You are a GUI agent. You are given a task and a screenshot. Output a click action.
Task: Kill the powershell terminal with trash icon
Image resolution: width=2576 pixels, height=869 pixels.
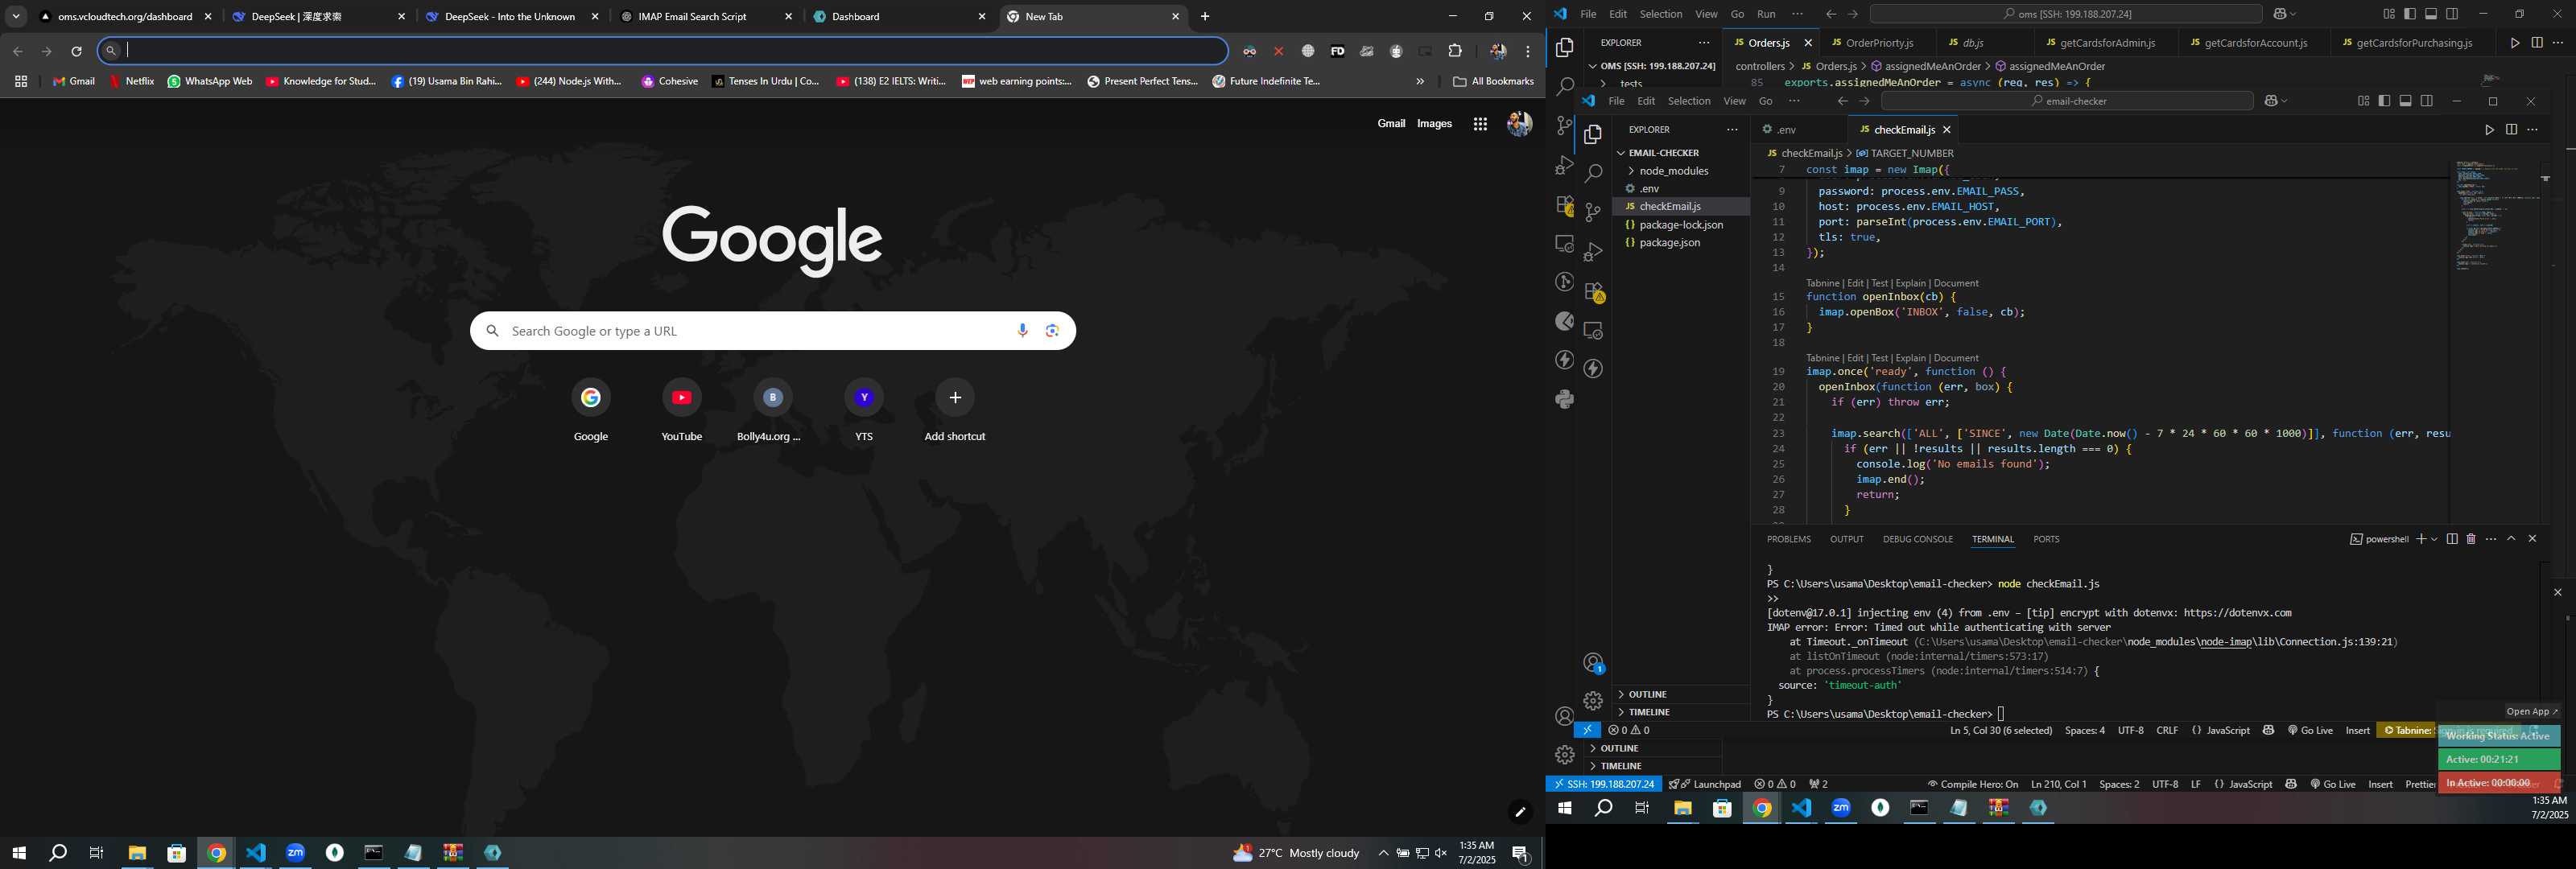tap(2471, 539)
